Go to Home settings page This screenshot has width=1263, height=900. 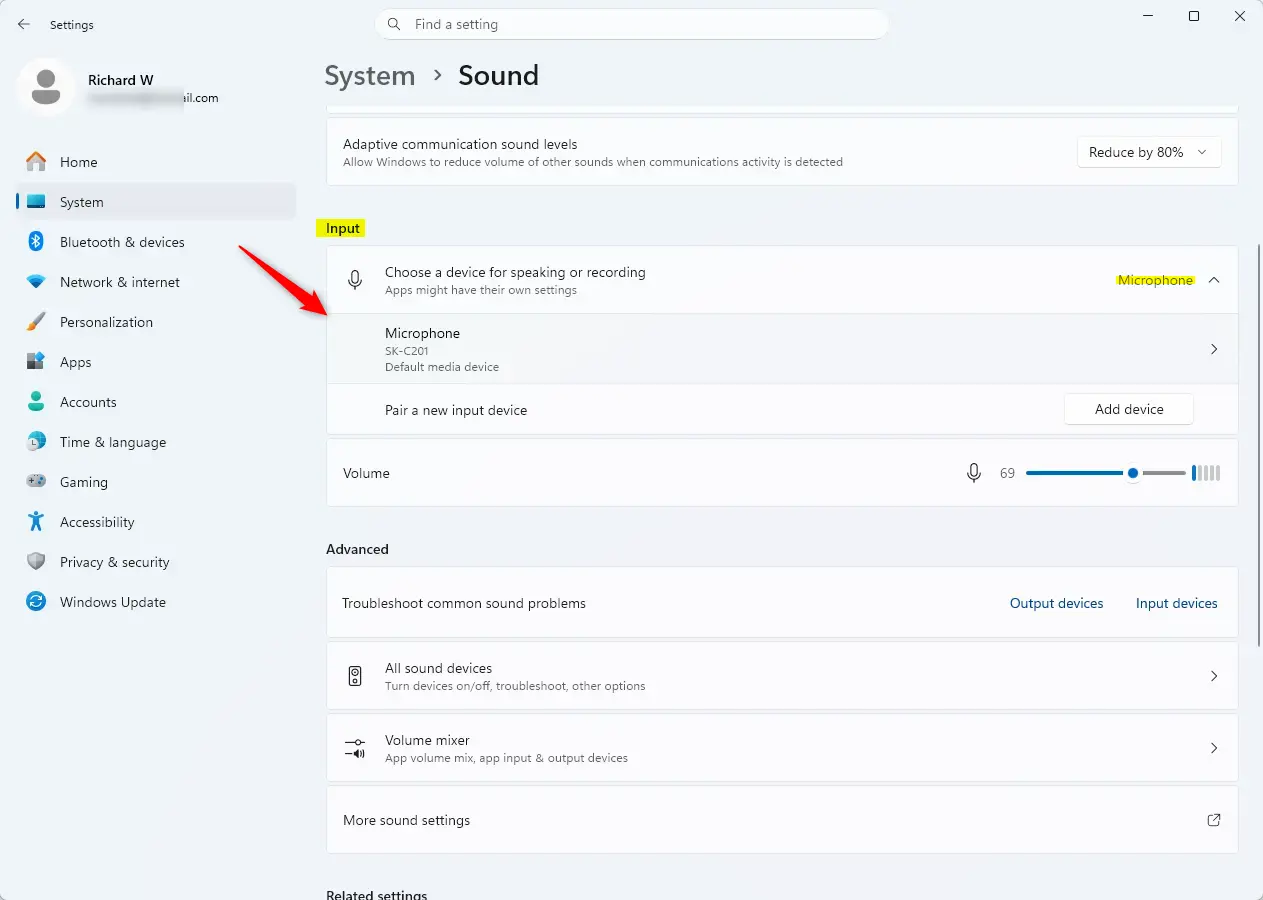[156, 162]
